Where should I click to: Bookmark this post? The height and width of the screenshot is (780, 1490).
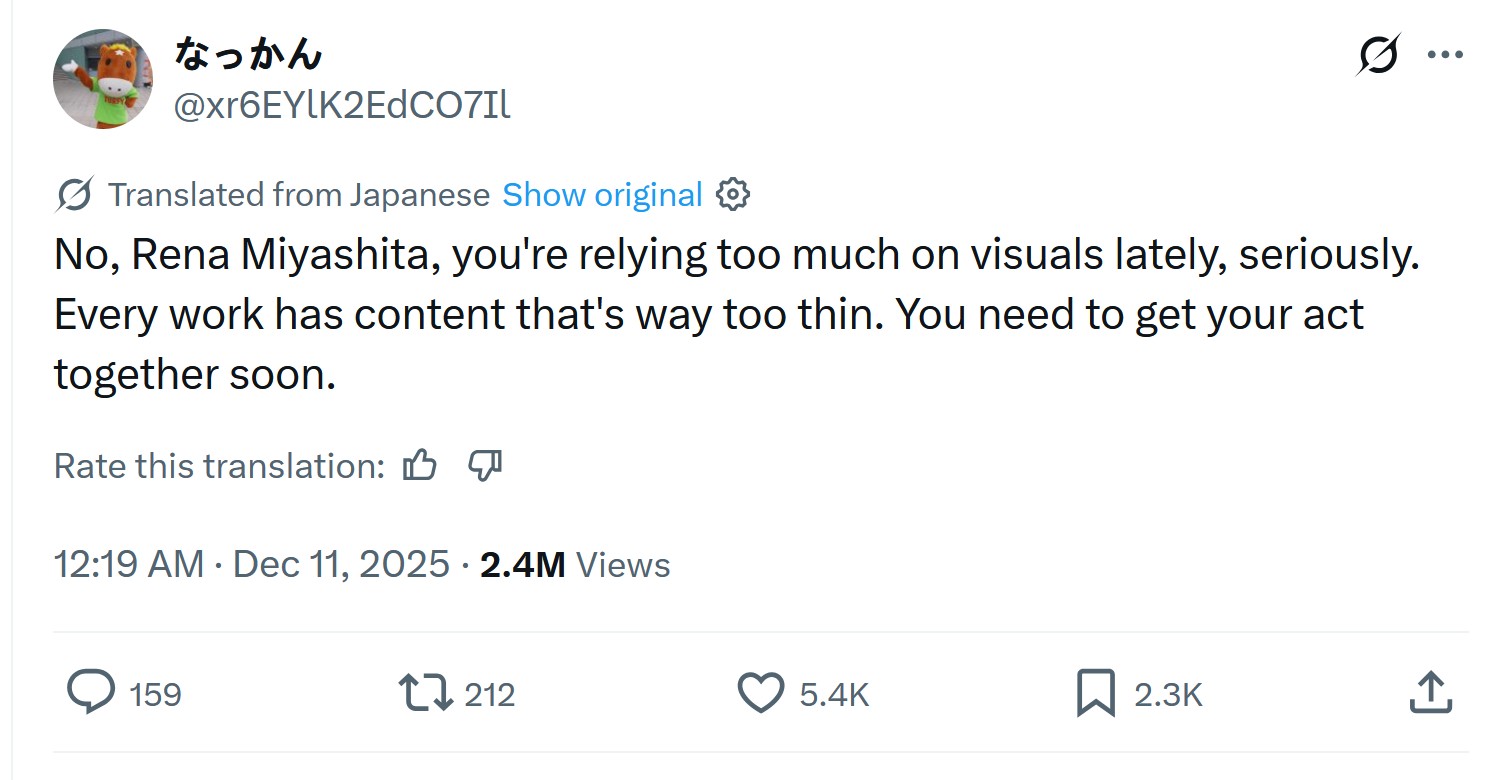1096,692
